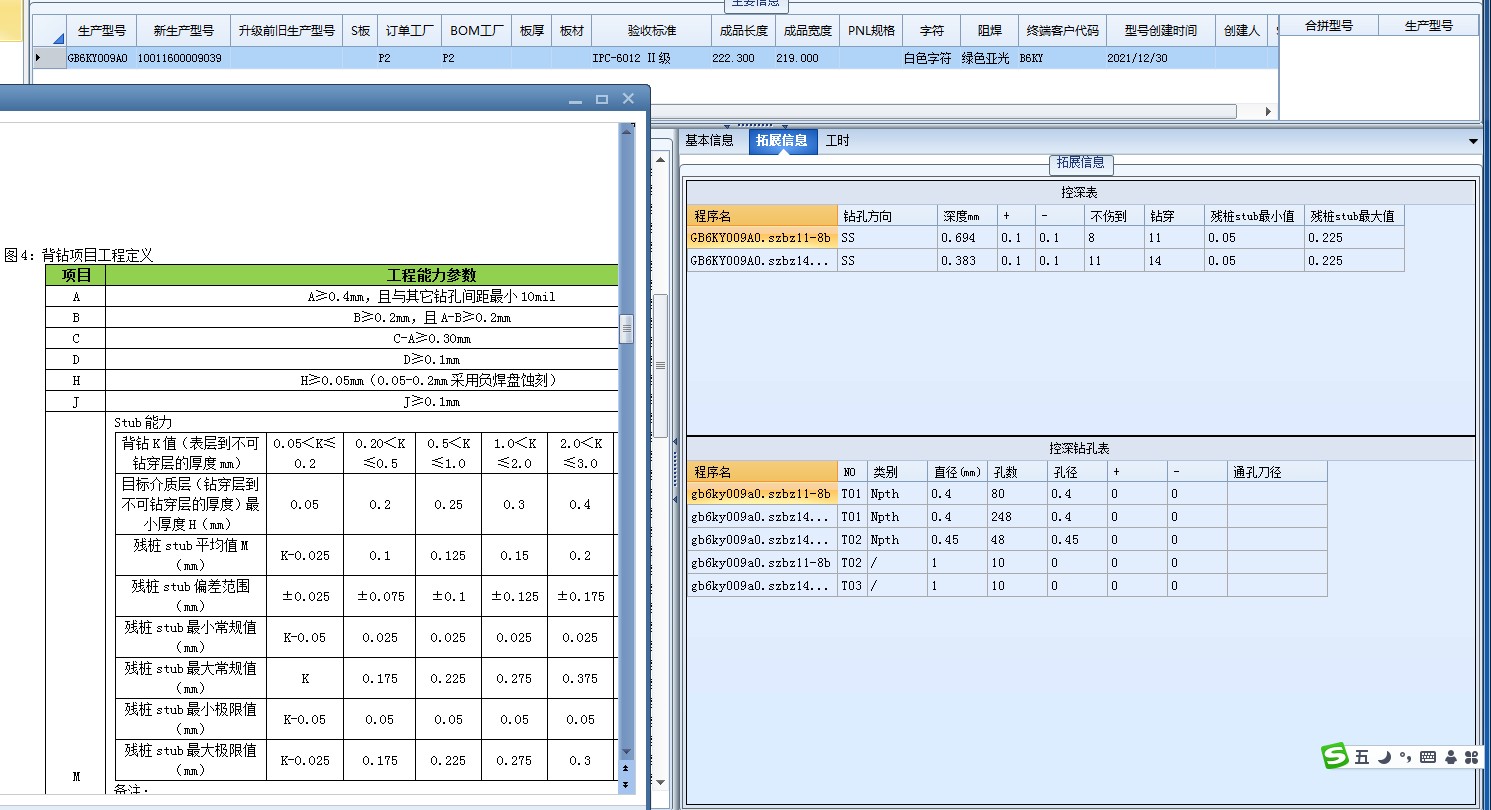Click the document scrollbar down arrow
The width and height of the screenshot is (1491, 810).
(627, 752)
